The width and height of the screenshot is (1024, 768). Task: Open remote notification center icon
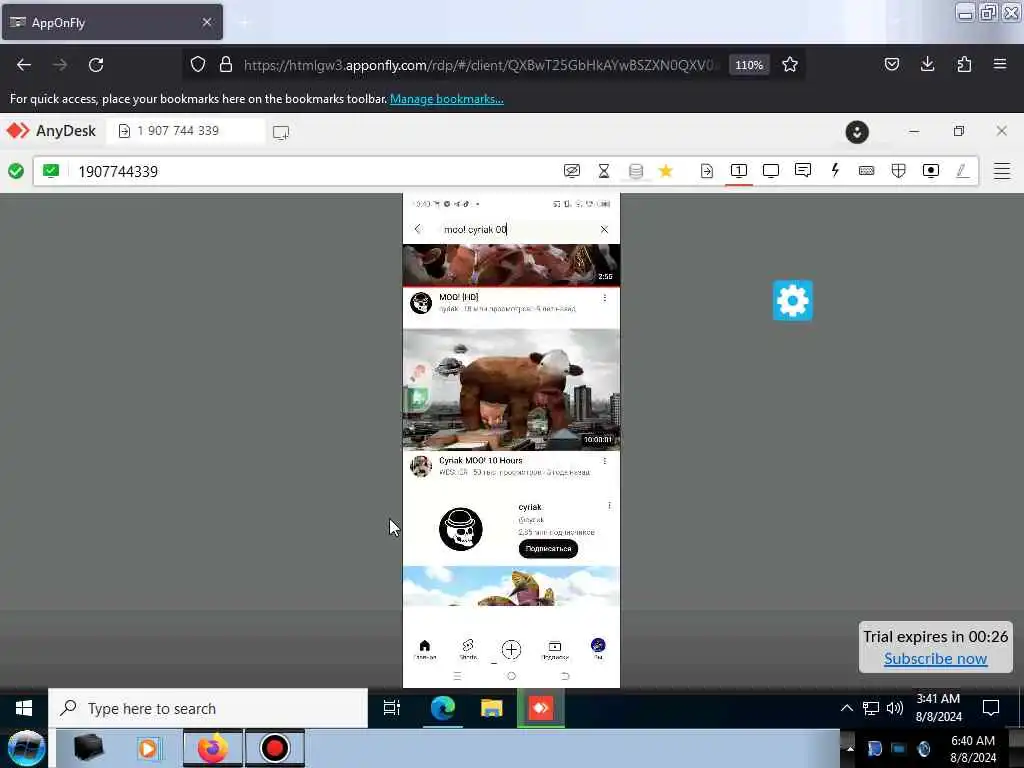tap(991, 708)
